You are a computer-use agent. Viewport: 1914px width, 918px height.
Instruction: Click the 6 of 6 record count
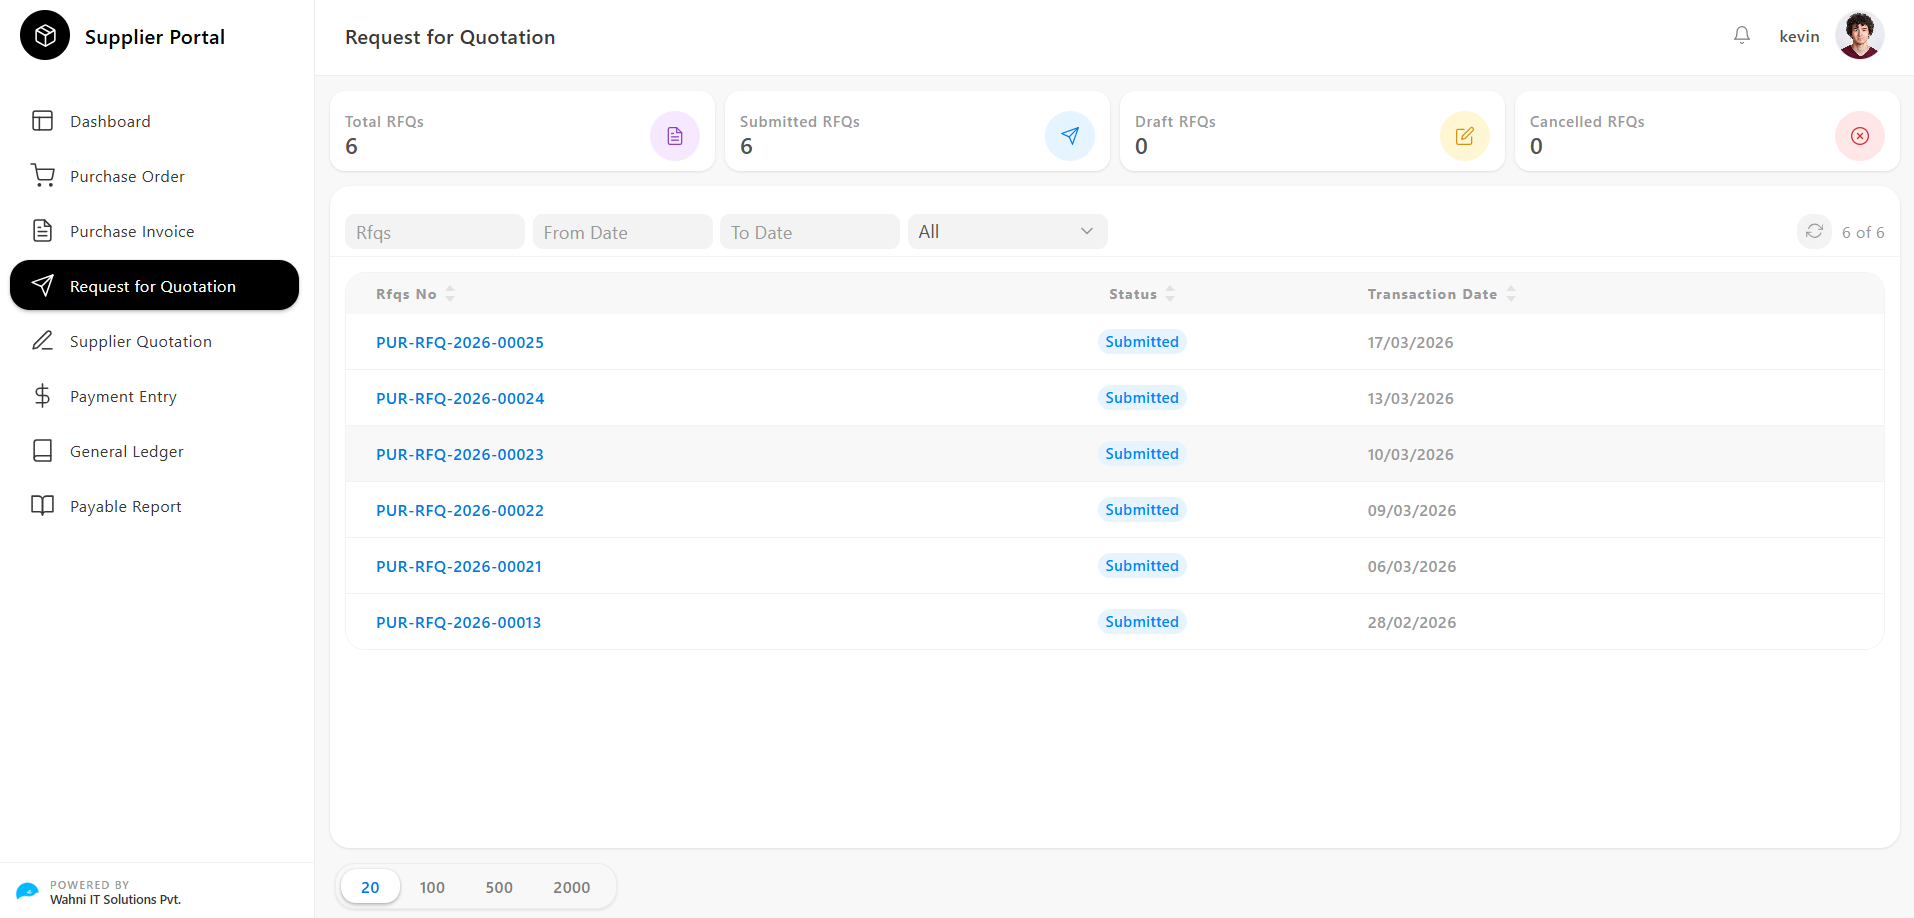click(1863, 232)
